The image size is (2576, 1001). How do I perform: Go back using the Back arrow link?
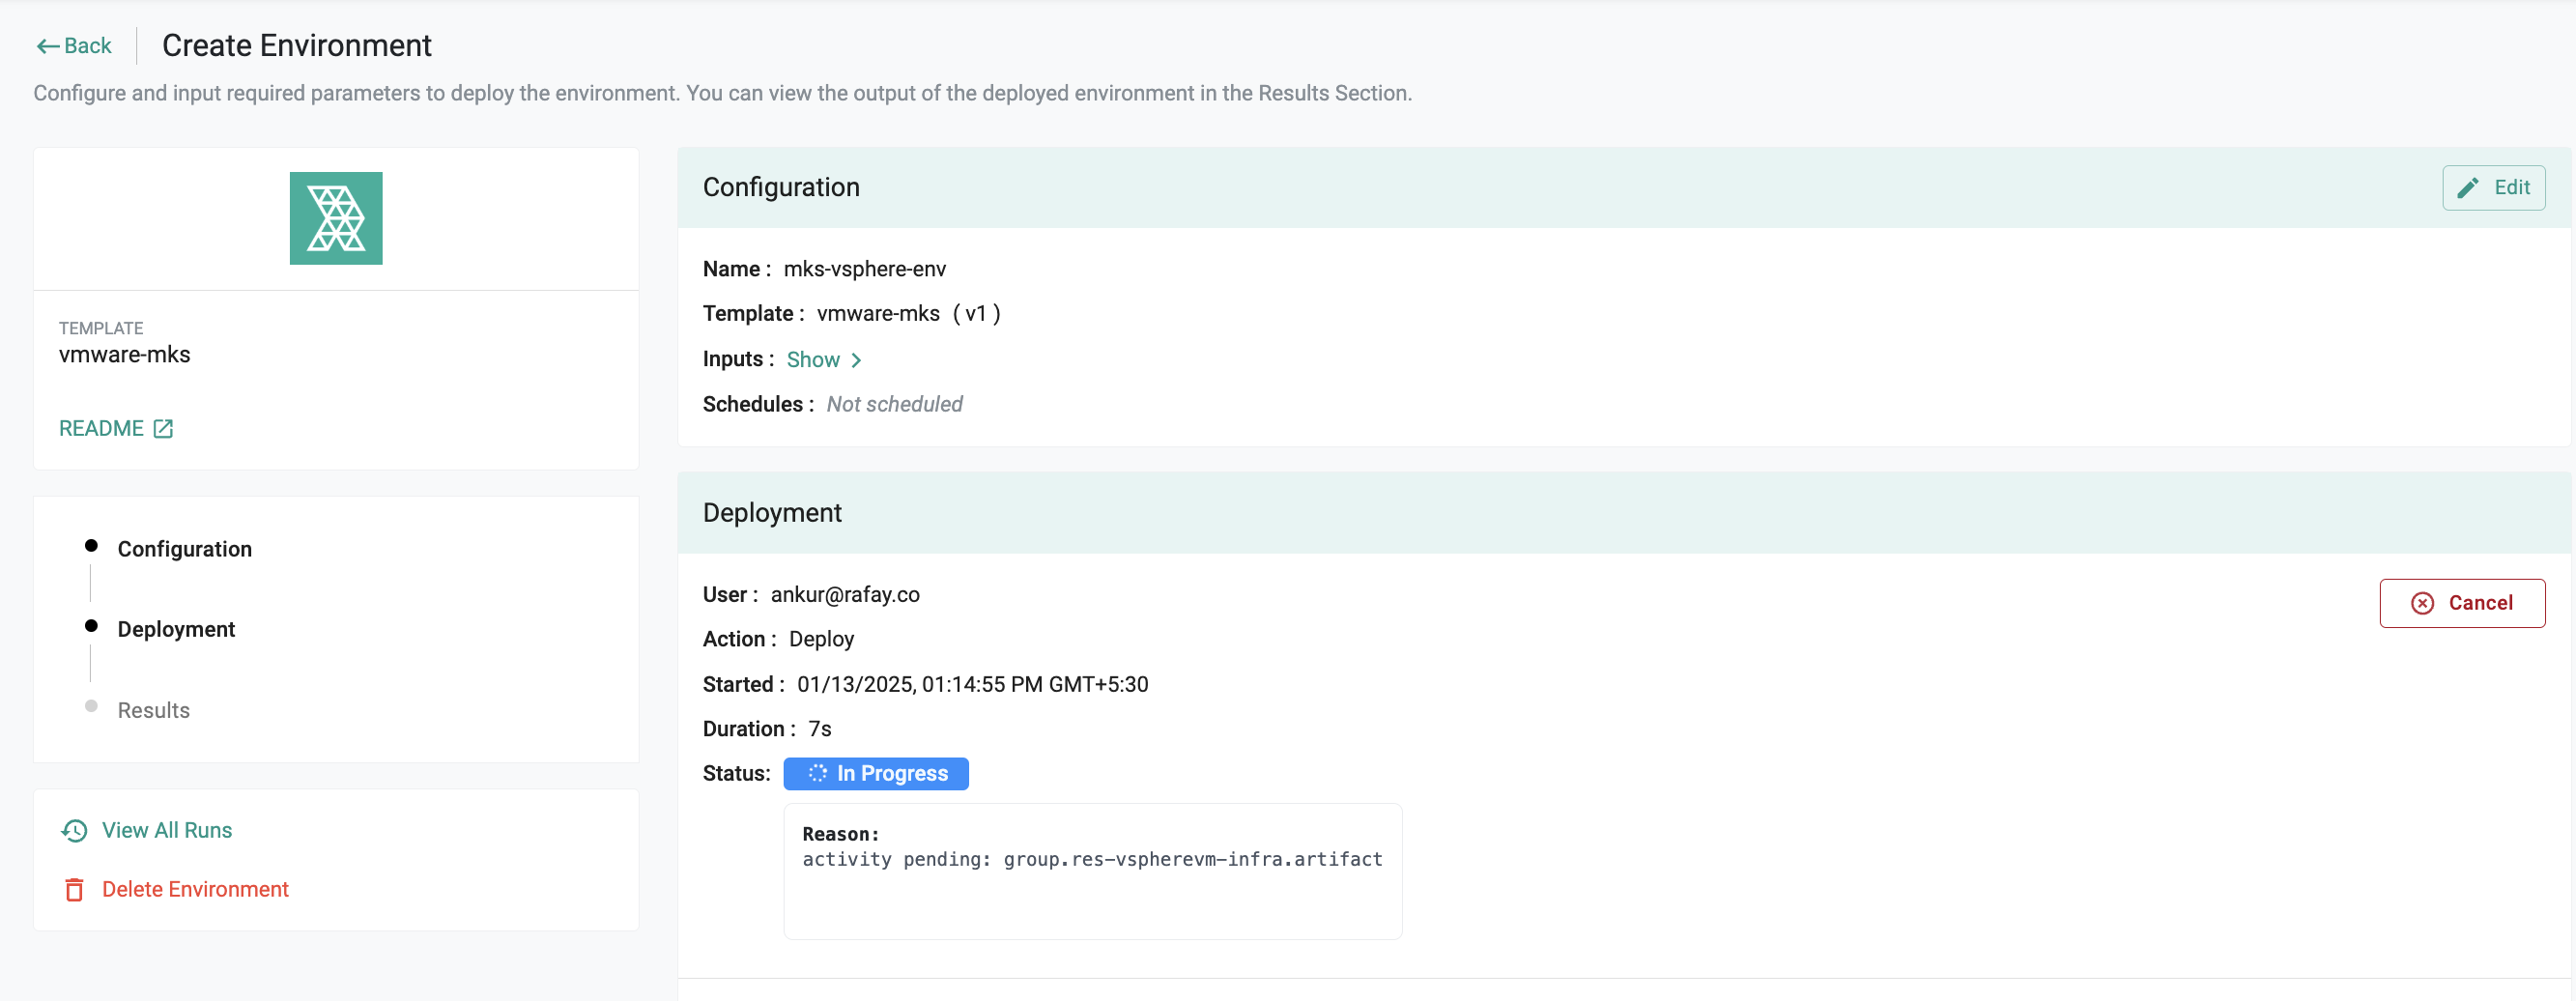click(73, 46)
